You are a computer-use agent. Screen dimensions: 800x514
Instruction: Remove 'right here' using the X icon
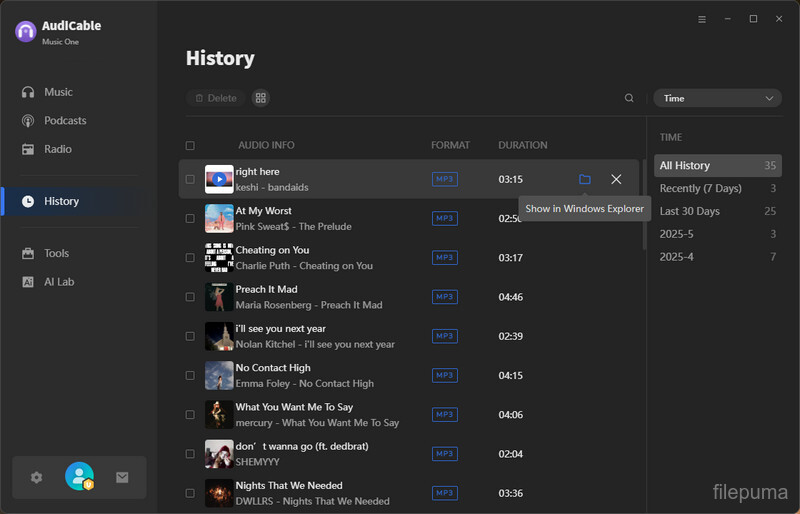[616, 179]
